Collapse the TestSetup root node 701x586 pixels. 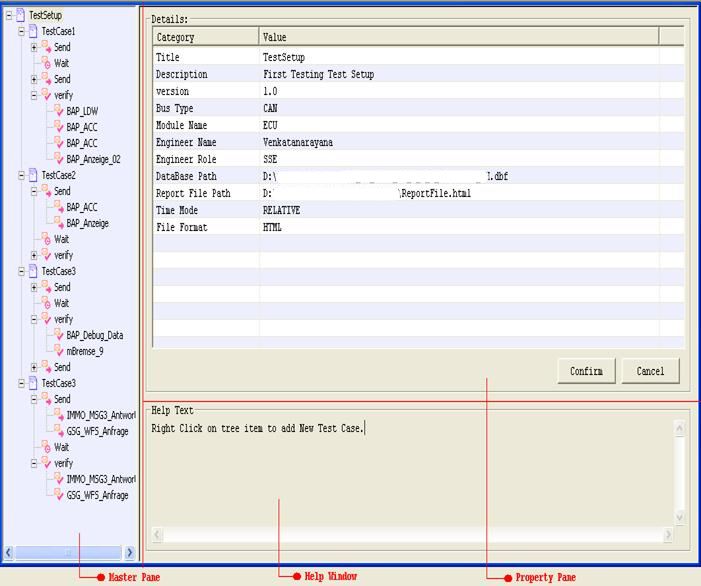click(9, 16)
